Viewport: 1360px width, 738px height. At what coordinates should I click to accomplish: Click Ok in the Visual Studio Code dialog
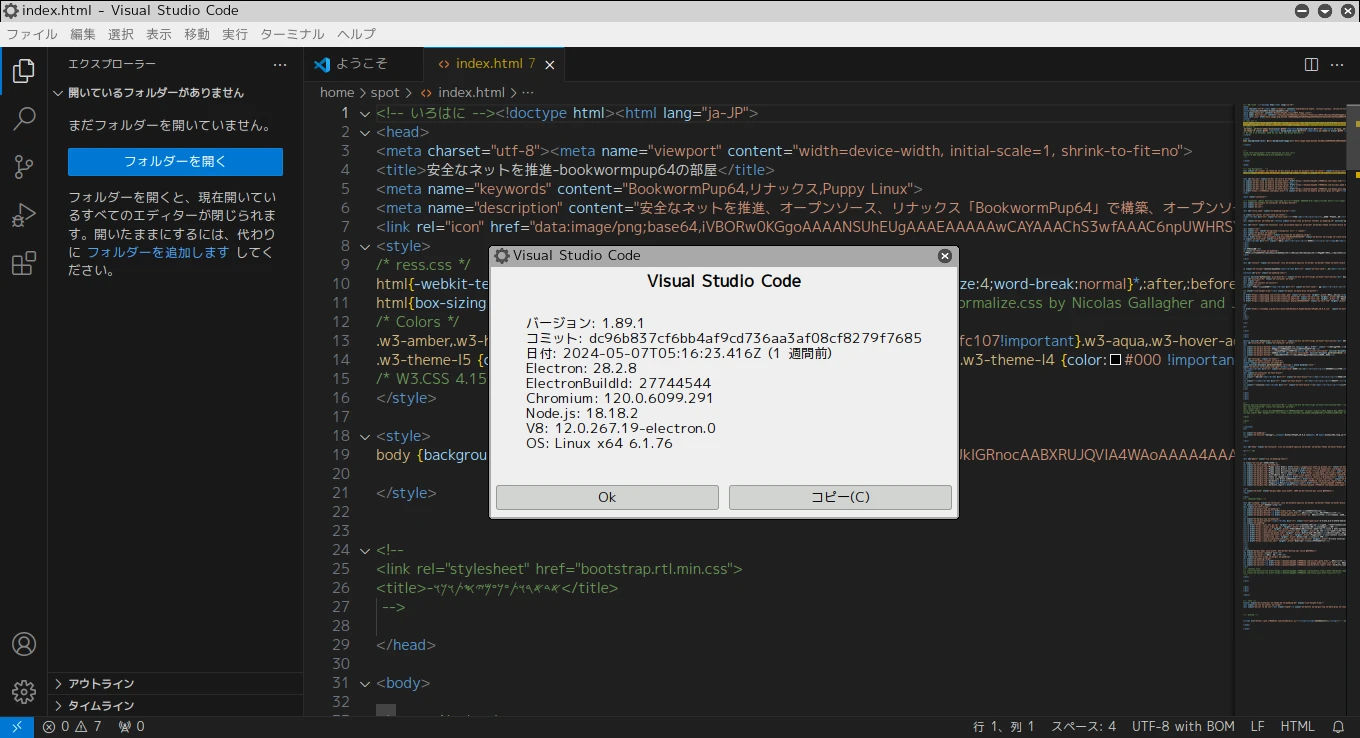[606, 497]
